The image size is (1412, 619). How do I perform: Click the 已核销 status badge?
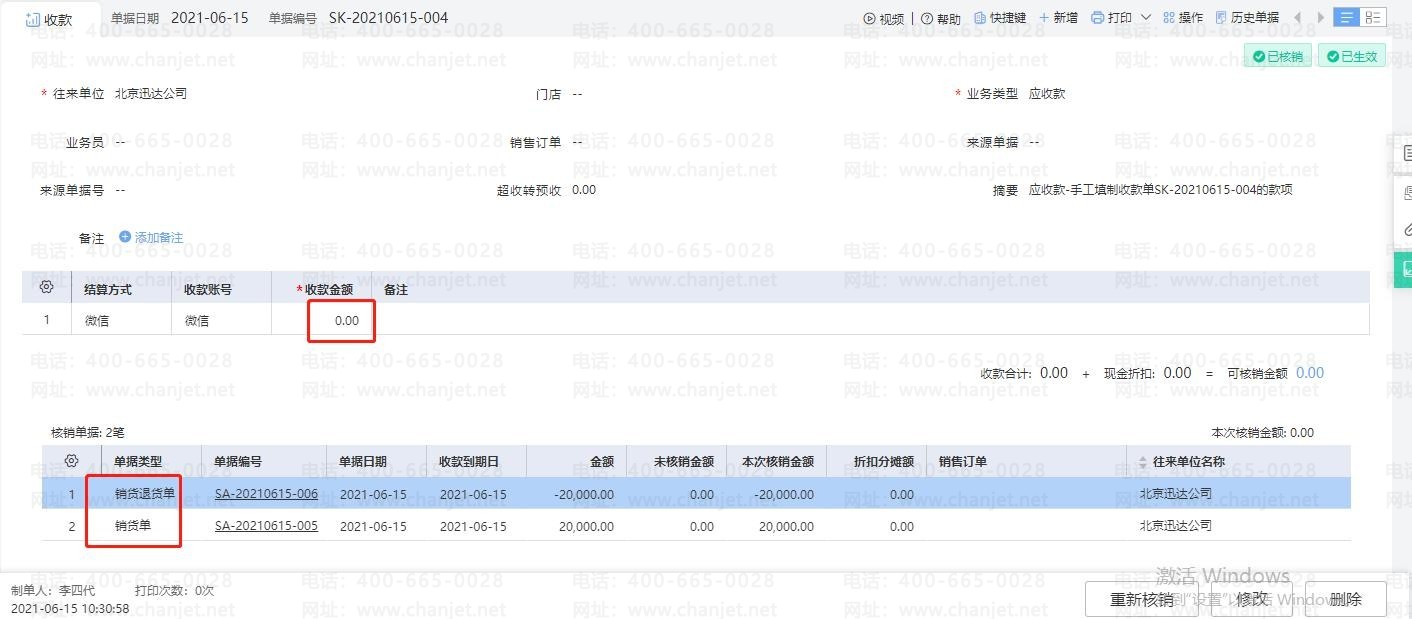point(1278,56)
